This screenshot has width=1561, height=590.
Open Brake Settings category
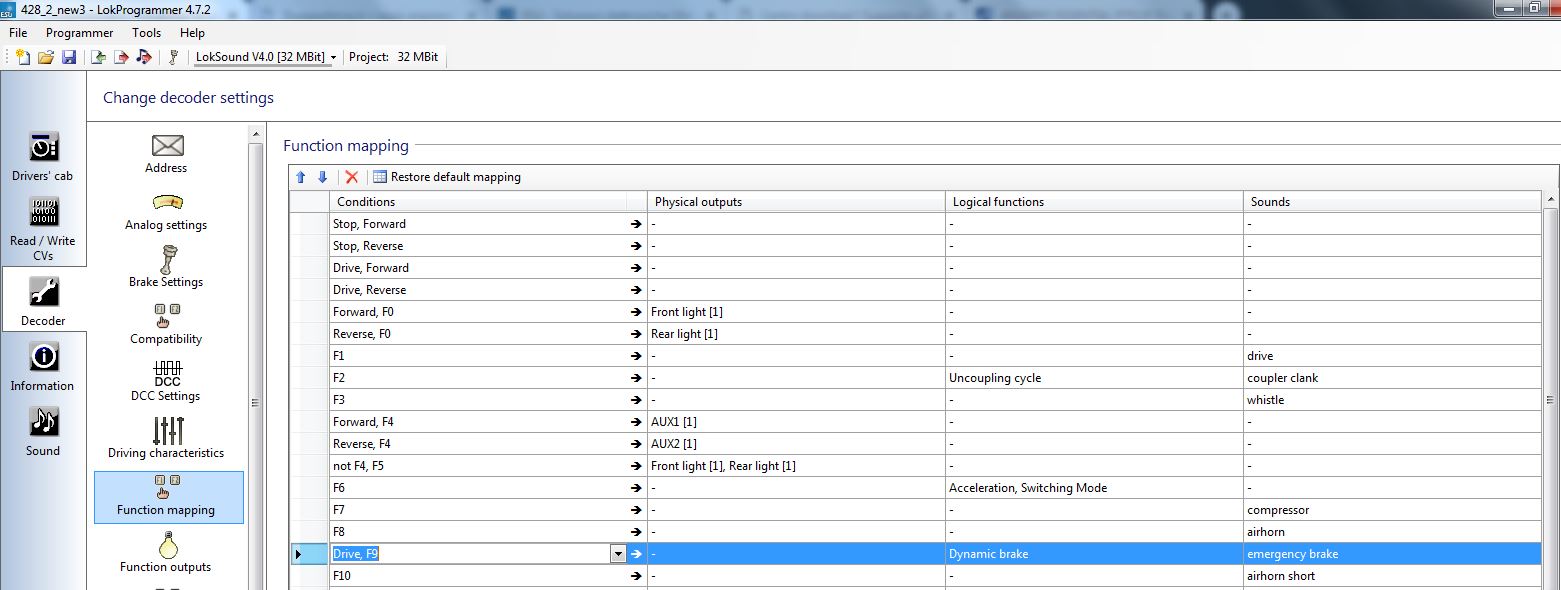(166, 267)
